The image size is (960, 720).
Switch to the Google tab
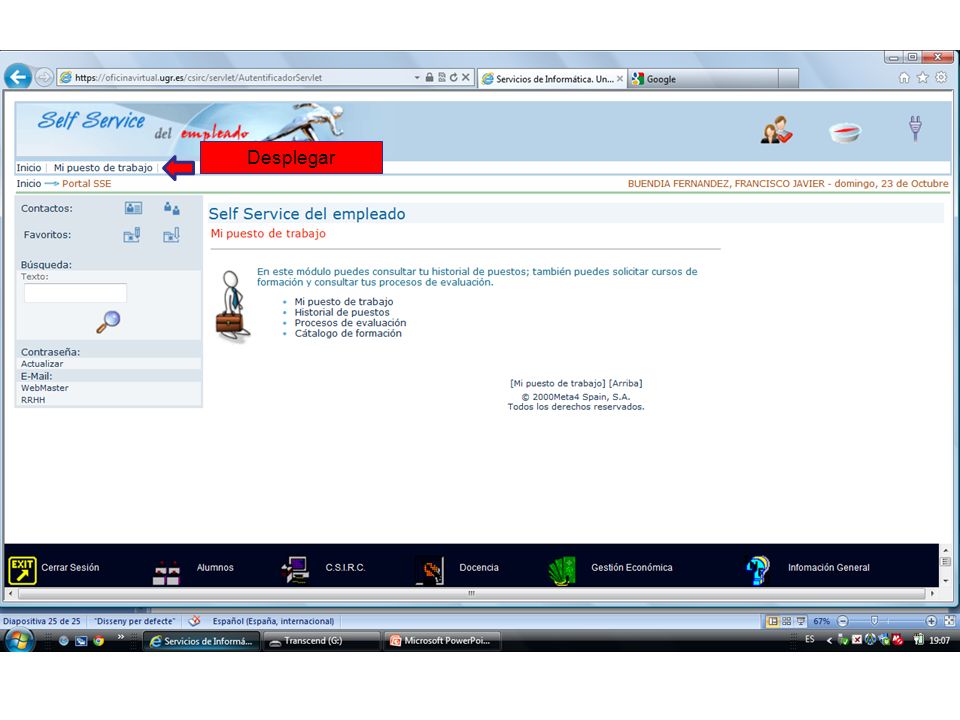(x=703, y=79)
